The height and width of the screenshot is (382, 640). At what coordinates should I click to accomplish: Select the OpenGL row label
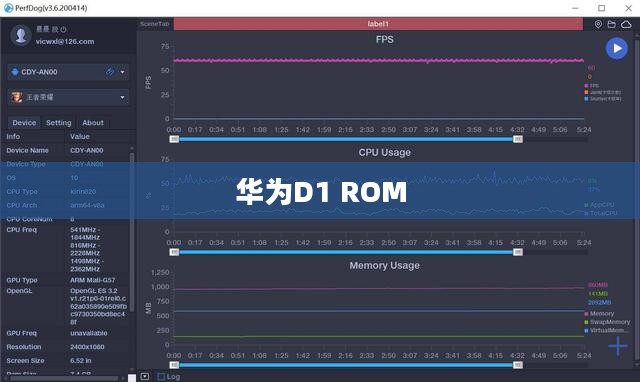click(19, 291)
